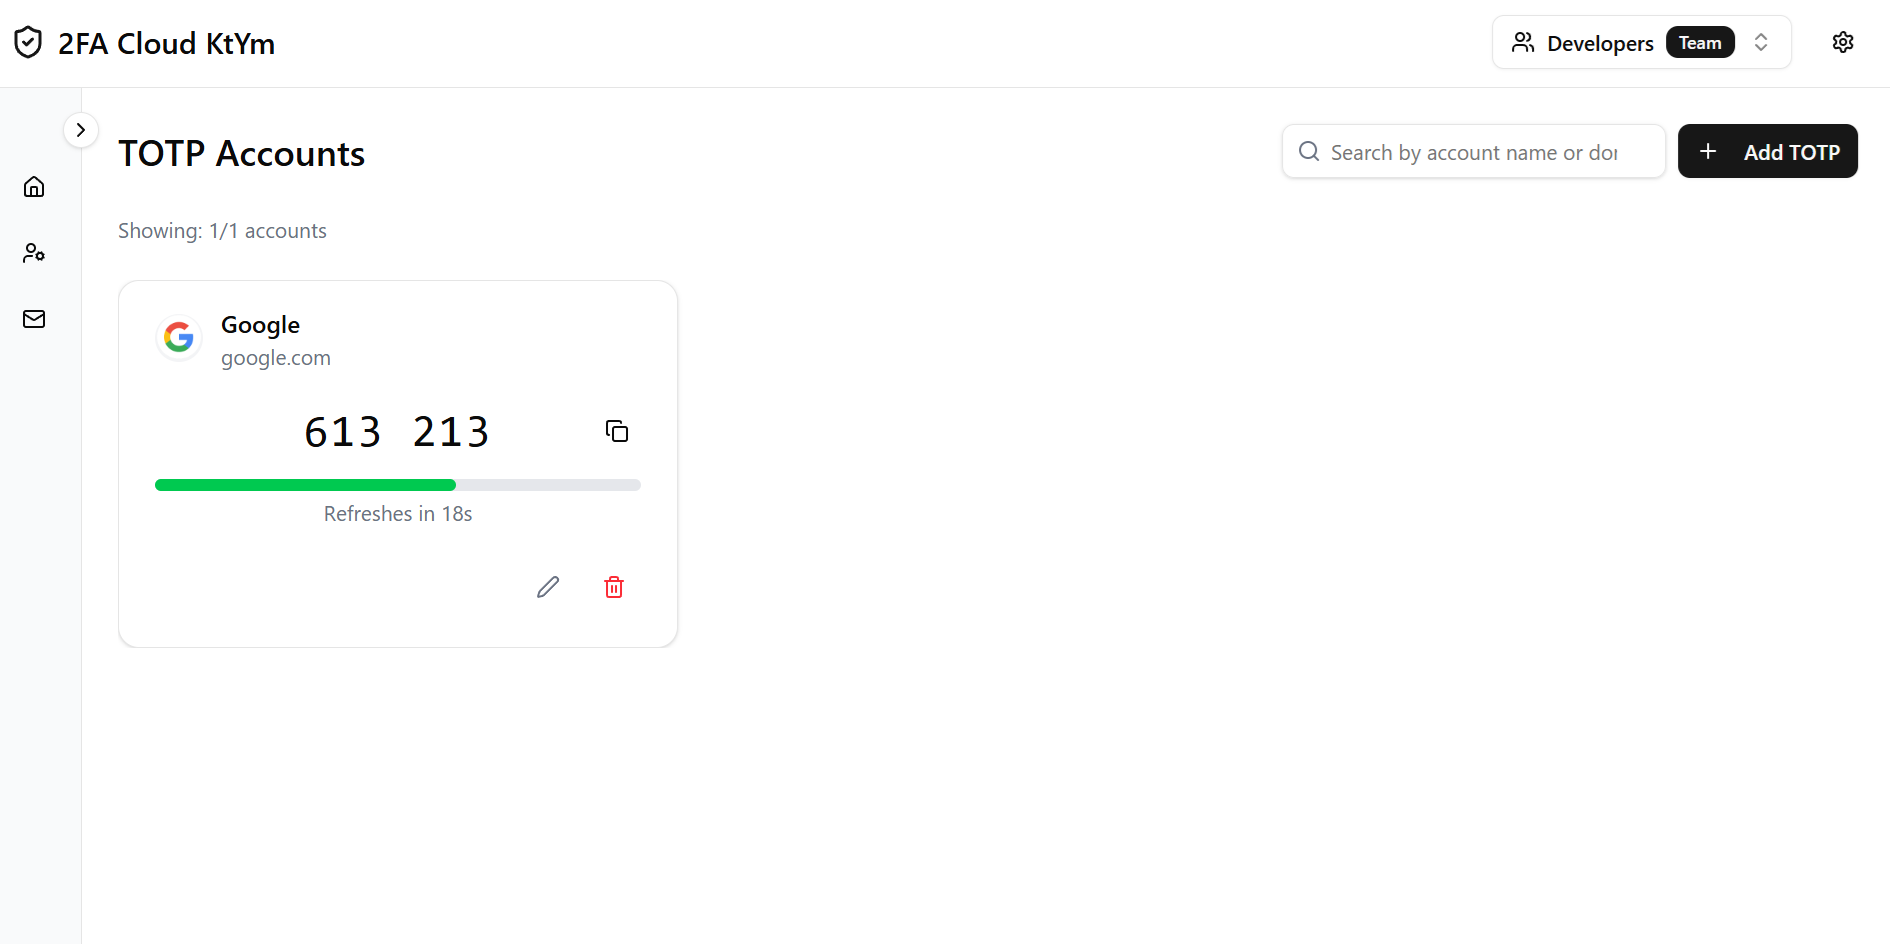Image resolution: width=1890 pixels, height=944 pixels.
Task: Copy the Google TOTP code
Action: point(617,431)
